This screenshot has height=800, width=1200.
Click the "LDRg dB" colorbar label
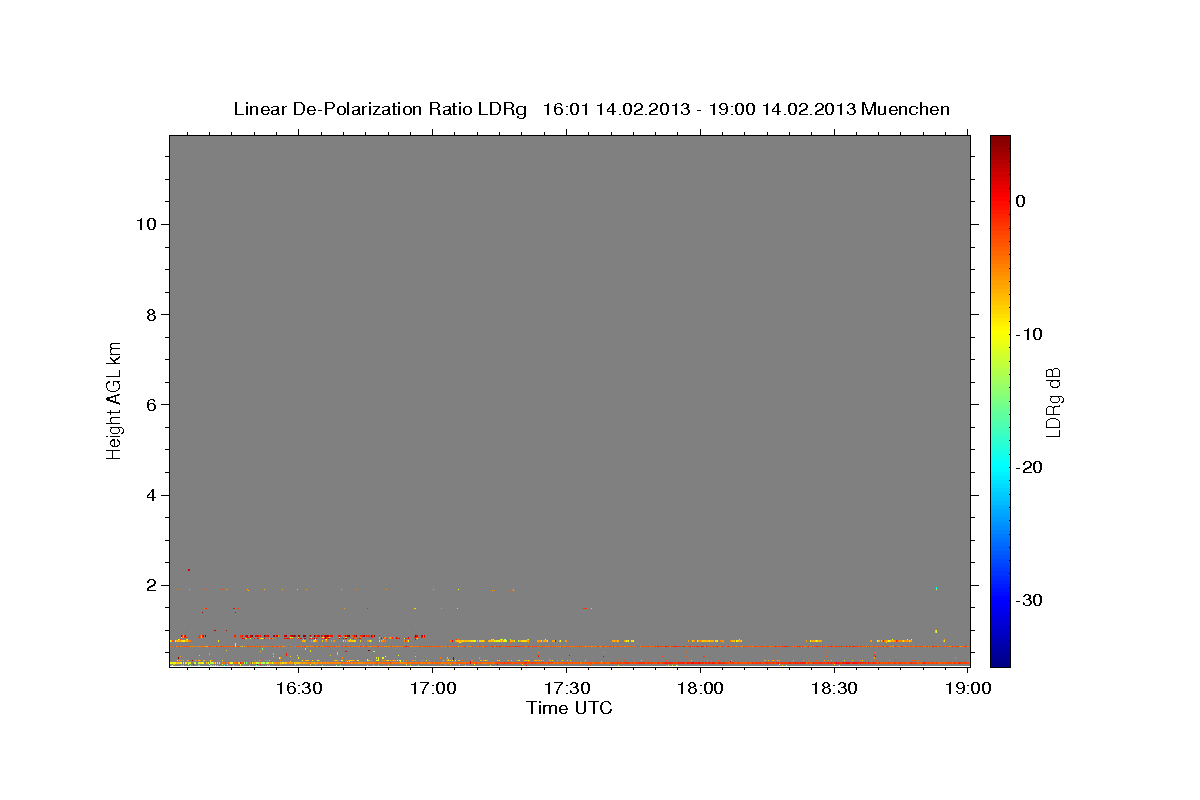[1053, 401]
